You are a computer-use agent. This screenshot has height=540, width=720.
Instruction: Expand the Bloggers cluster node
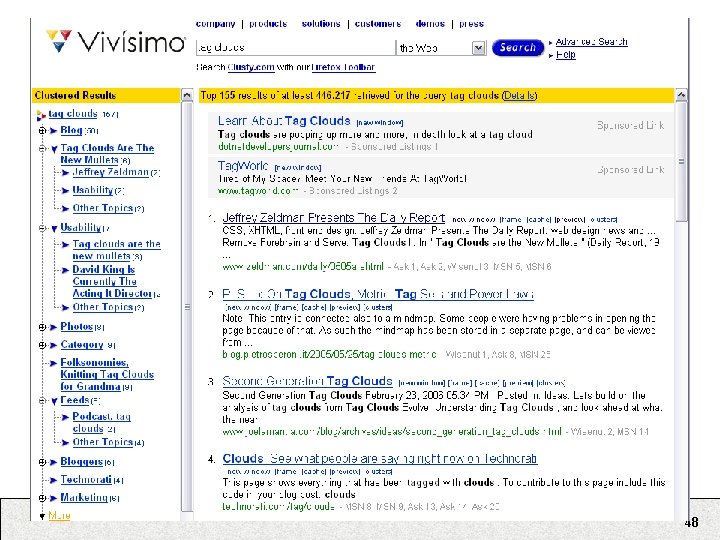(42, 462)
